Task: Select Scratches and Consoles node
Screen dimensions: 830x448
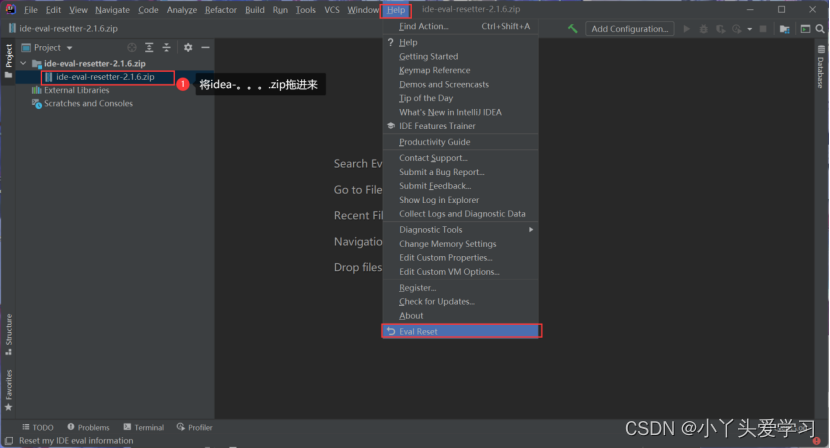Action: coord(88,103)
